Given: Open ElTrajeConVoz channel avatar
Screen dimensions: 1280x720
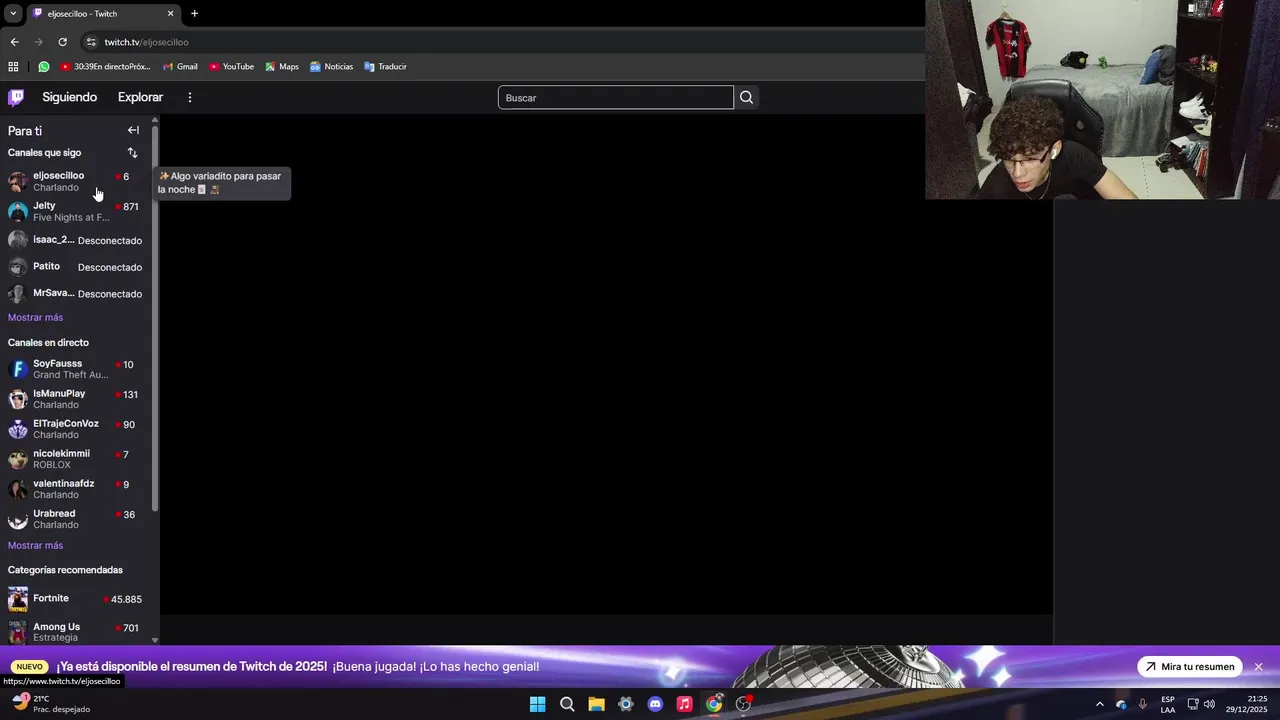Looking at the screenshot, I should coord(17,429).
